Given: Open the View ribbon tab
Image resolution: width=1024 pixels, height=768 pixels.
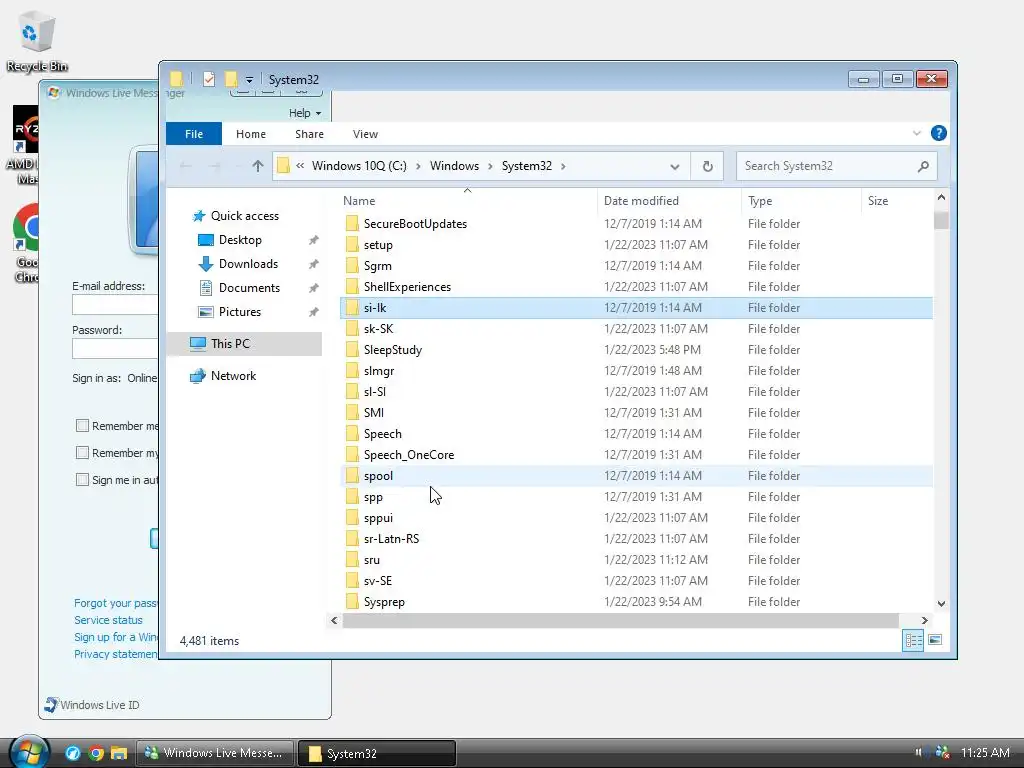Looking at the screenshot, I should pos(365,134).
